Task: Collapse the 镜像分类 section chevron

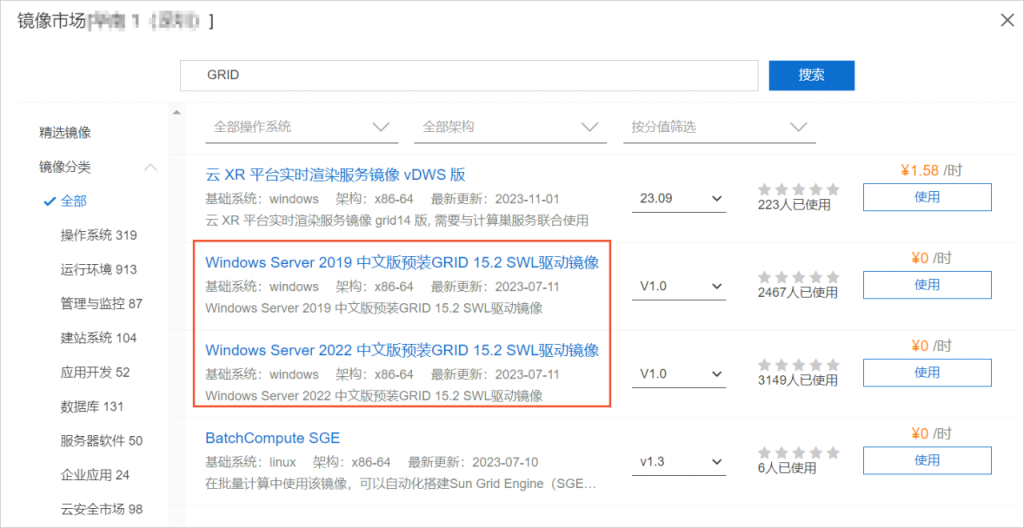Action: coord(150,167)
